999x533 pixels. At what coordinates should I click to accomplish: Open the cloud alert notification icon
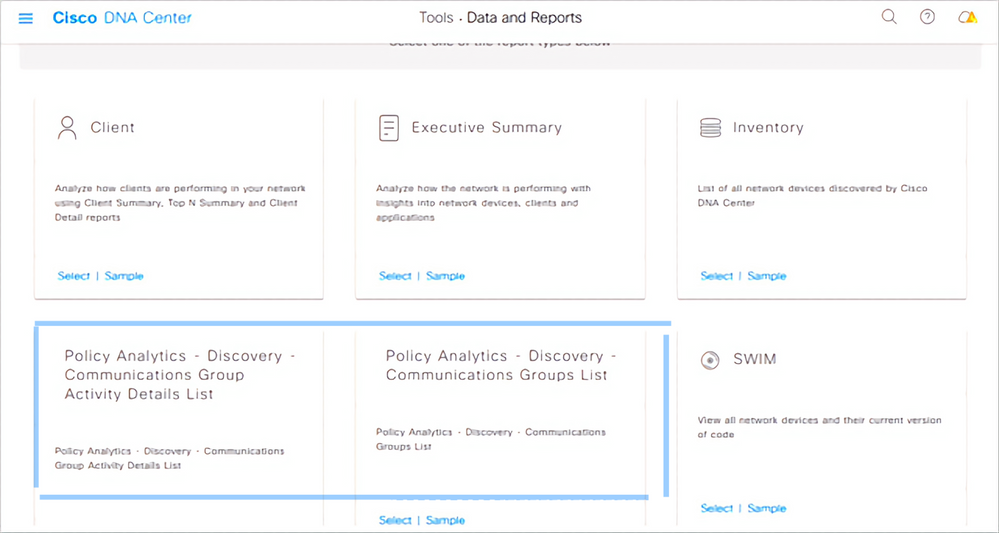[x=968, y=18]
